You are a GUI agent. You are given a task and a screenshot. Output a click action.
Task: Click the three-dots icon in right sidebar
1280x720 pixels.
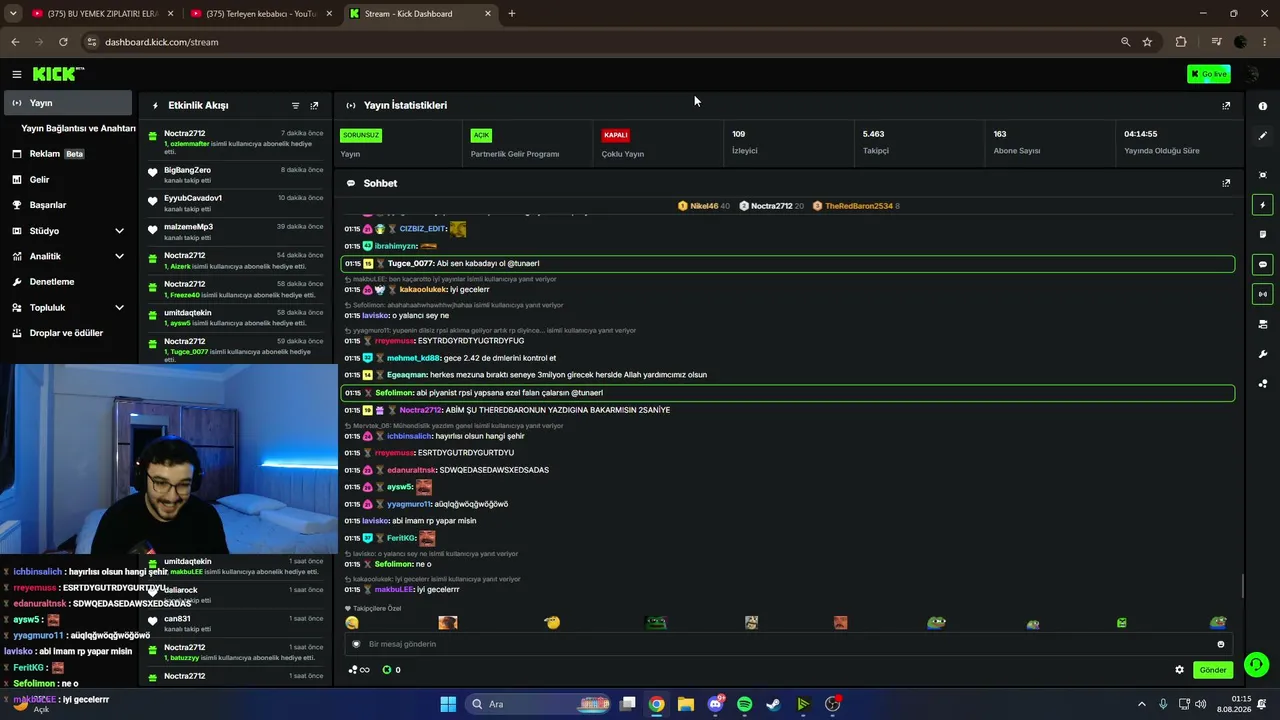(x=1263, y=383)
